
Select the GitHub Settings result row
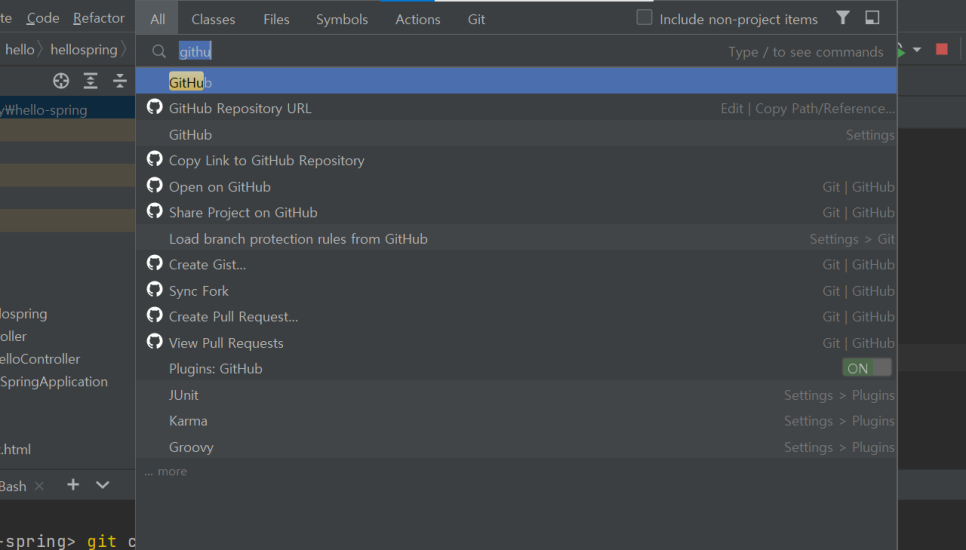[516, 134]
